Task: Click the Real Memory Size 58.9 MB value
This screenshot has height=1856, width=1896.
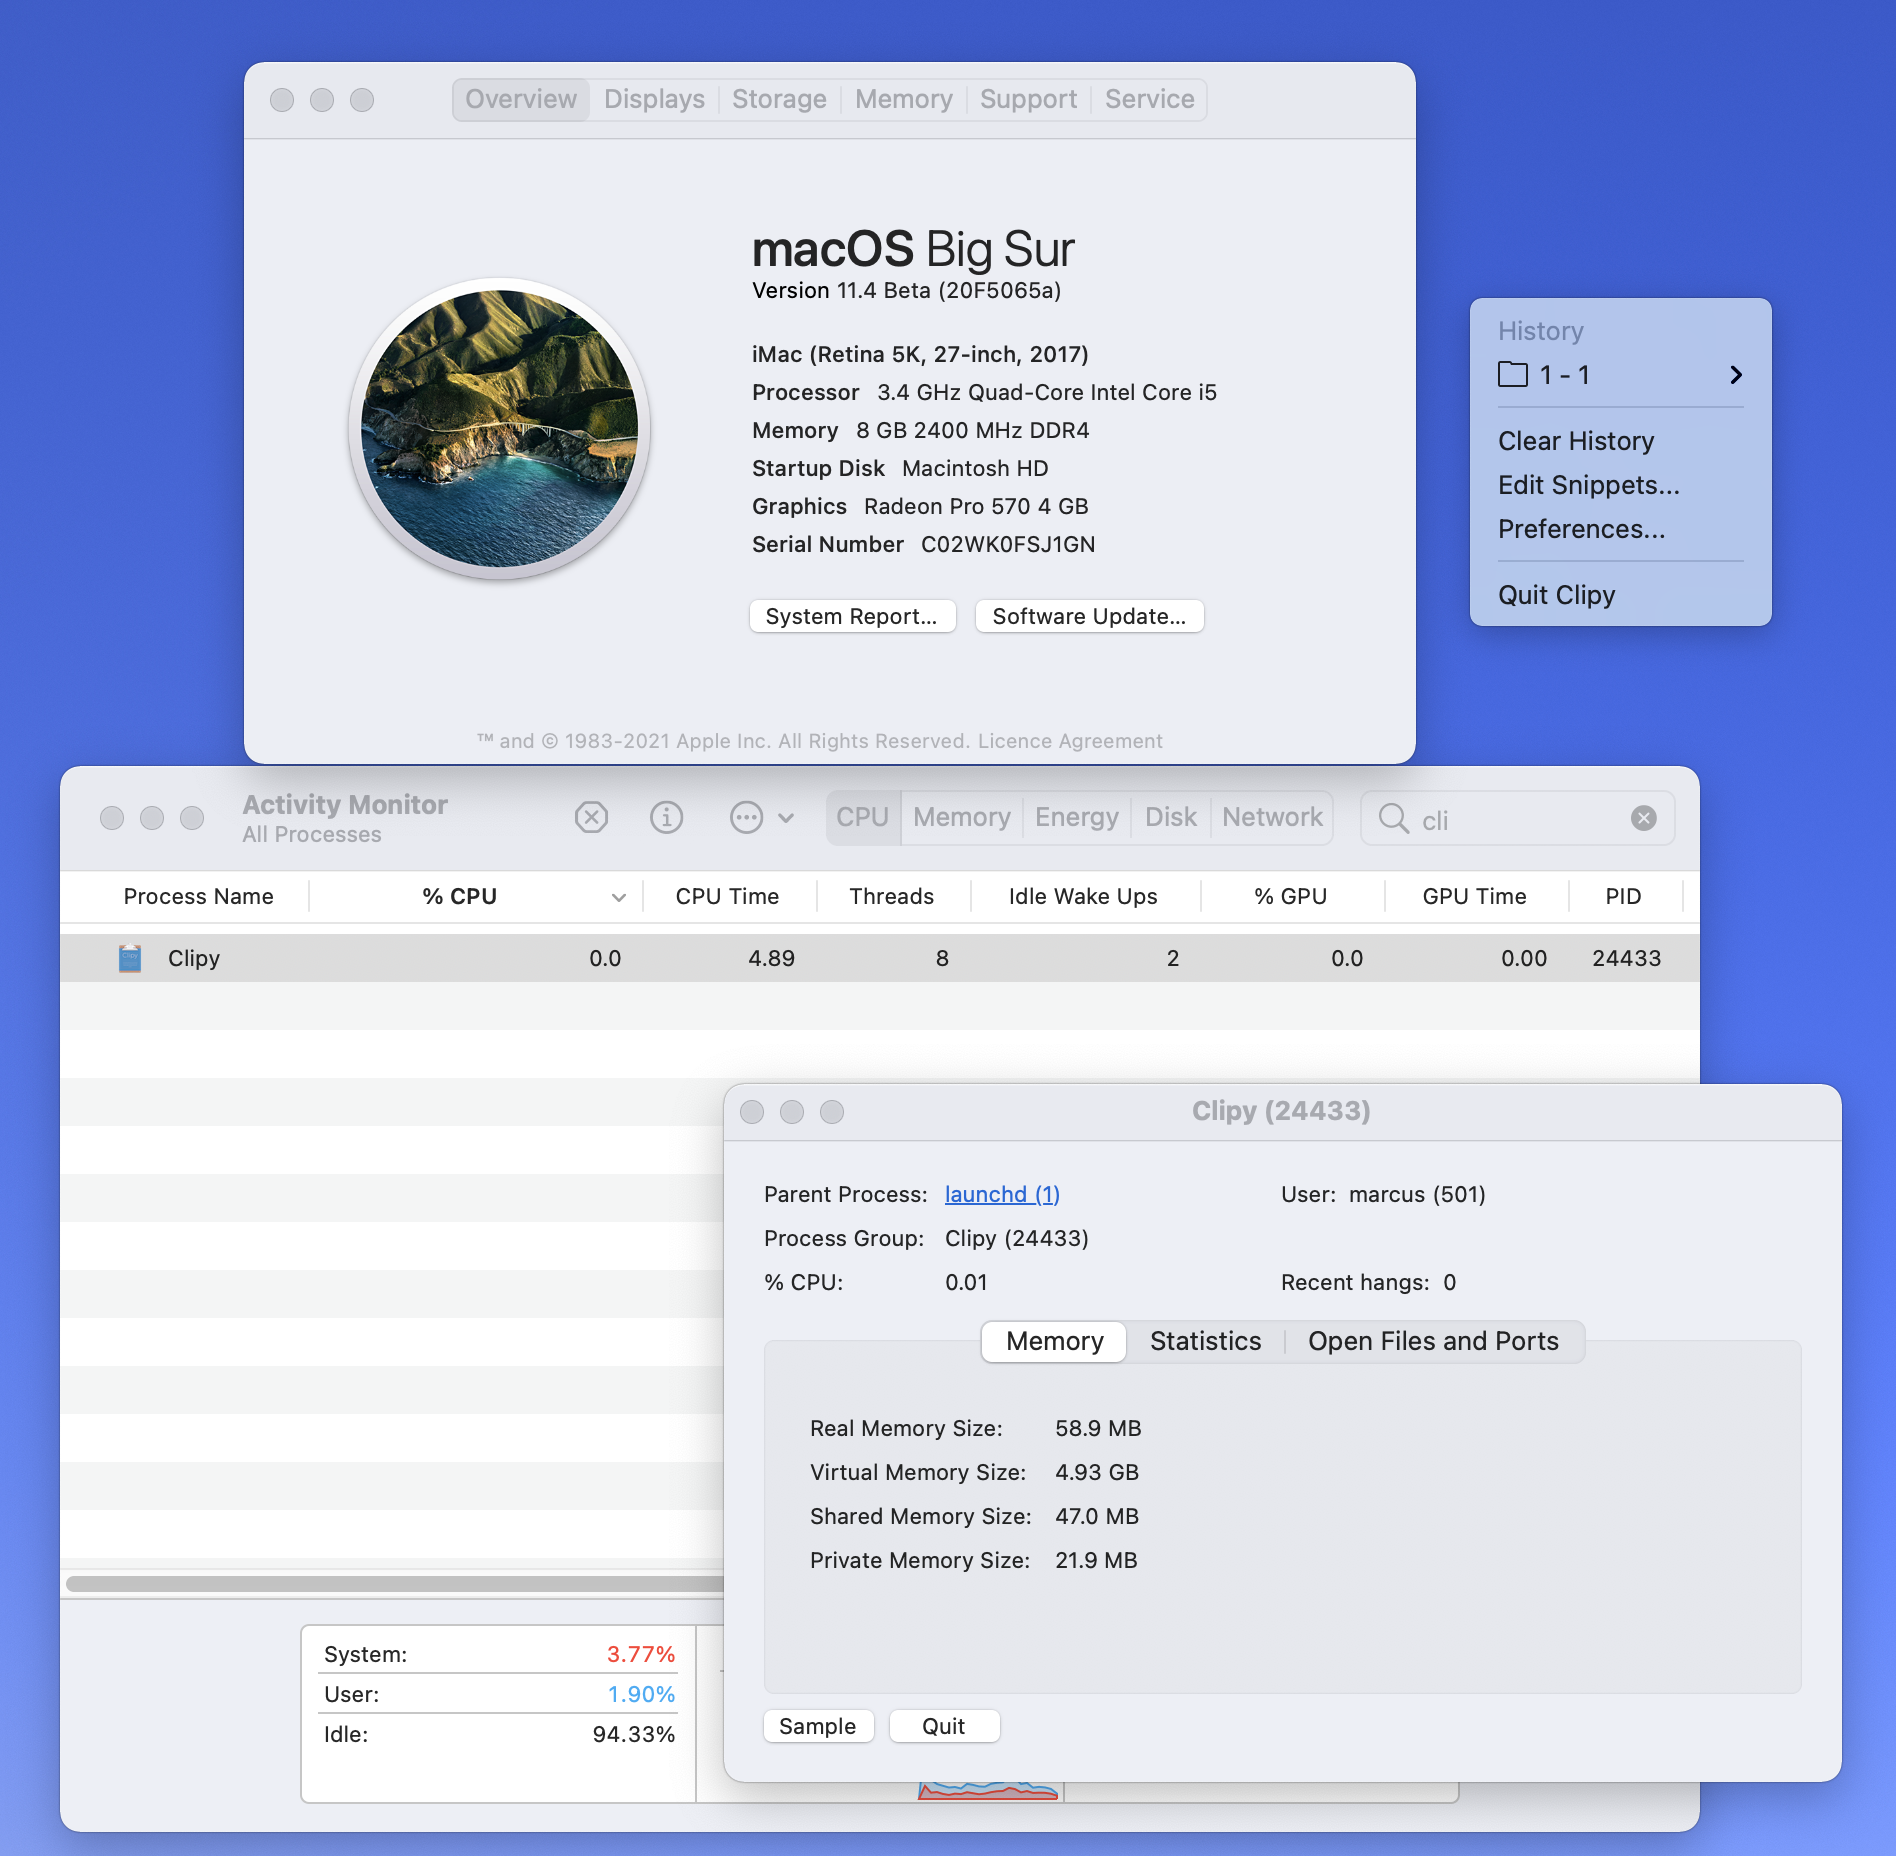Action: click(1098, 1428)
